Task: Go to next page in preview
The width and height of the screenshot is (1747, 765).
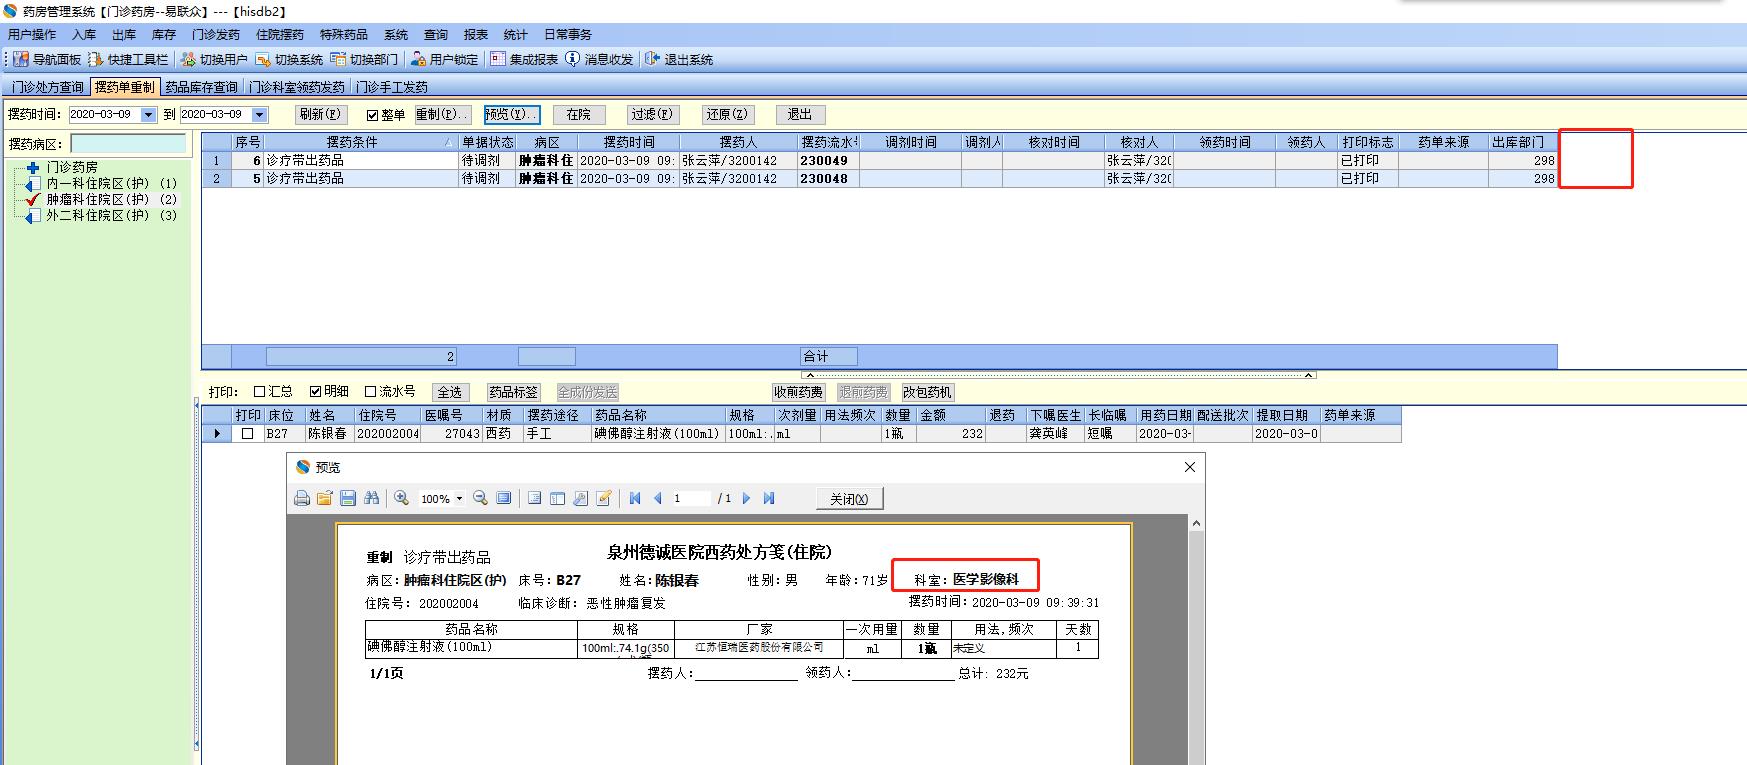Action: pos(746,498)
